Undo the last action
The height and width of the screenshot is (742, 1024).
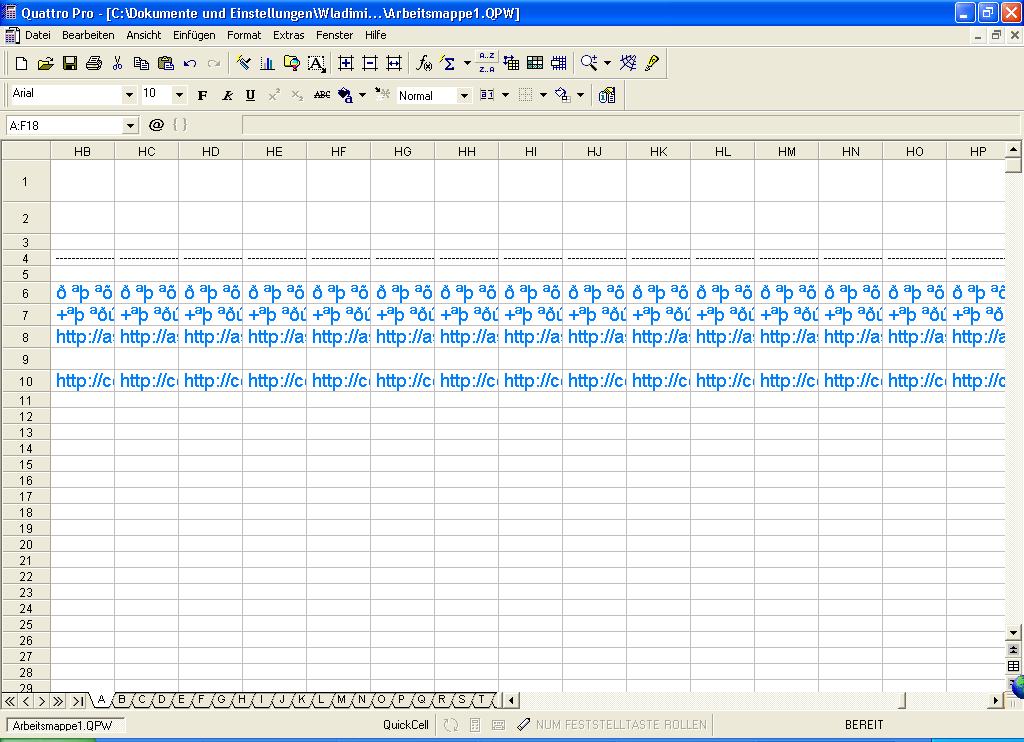point(190,63)
